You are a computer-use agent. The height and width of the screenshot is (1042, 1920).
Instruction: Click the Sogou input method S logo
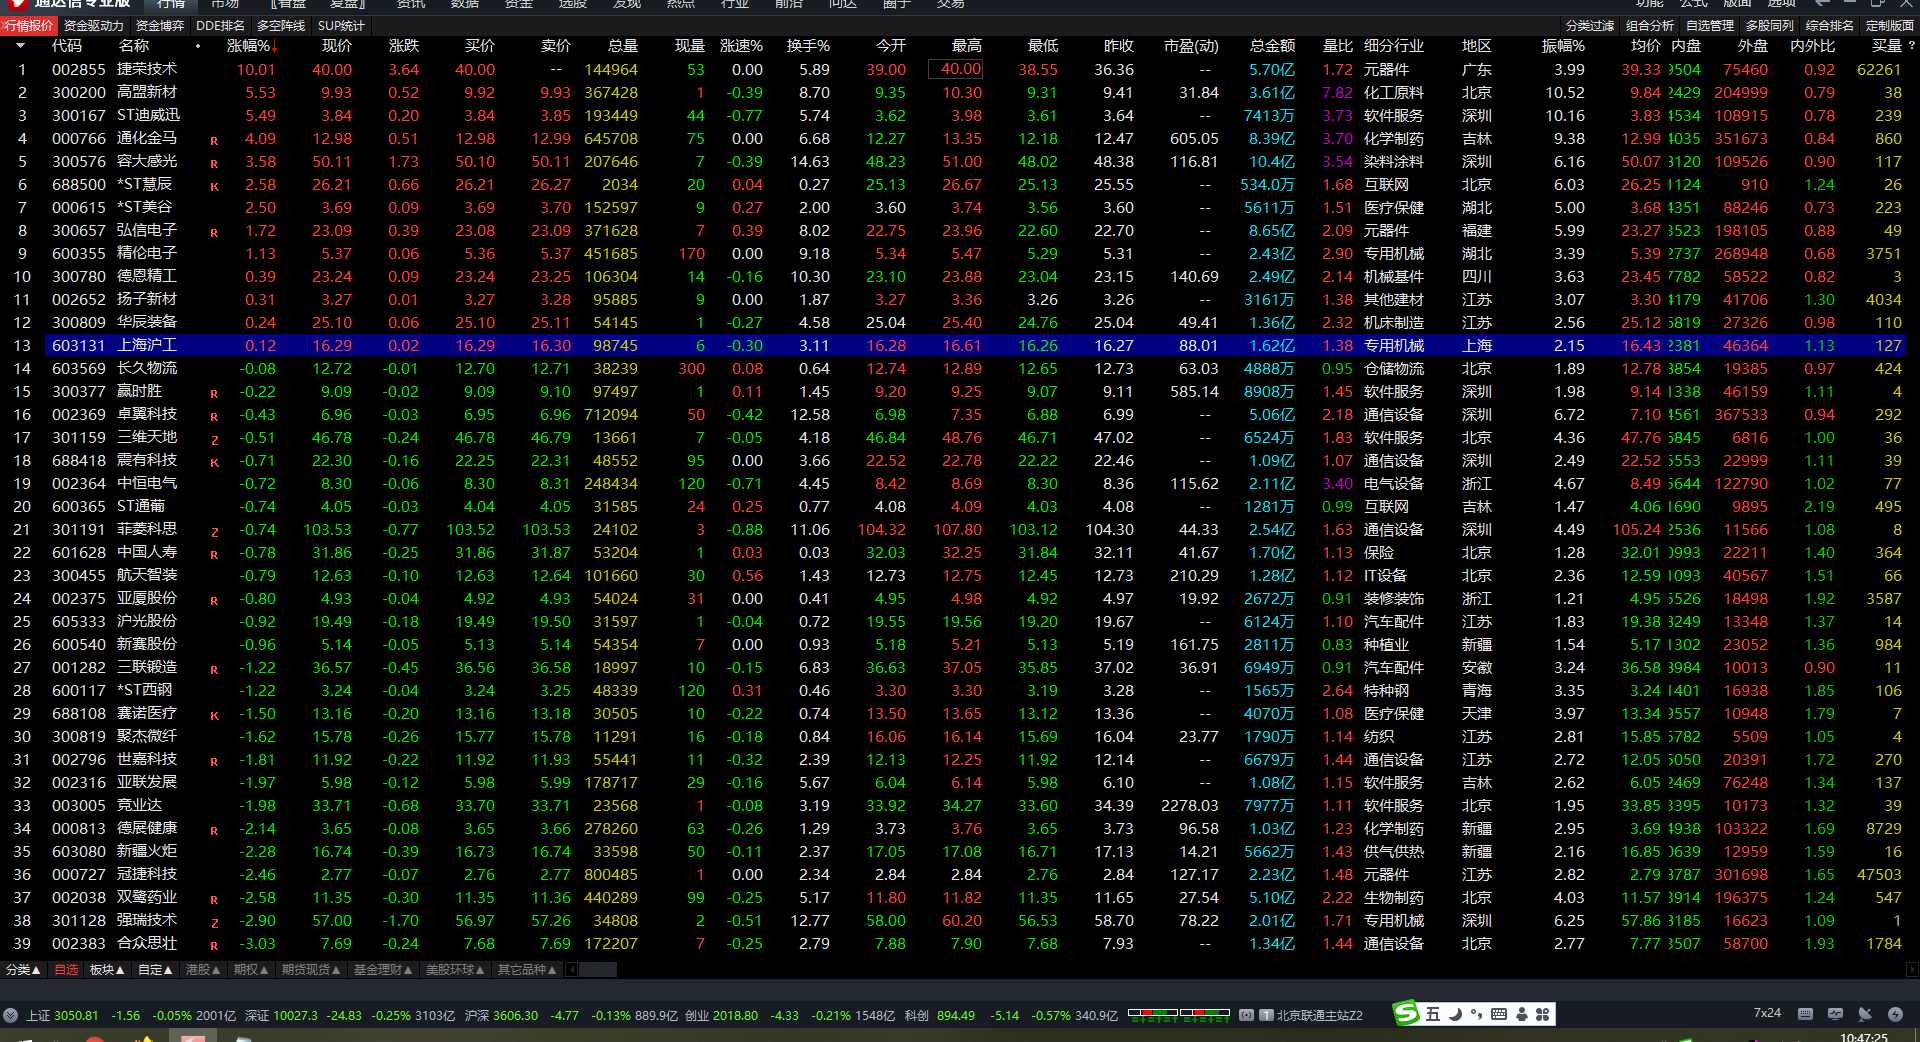(1406, 1014)
